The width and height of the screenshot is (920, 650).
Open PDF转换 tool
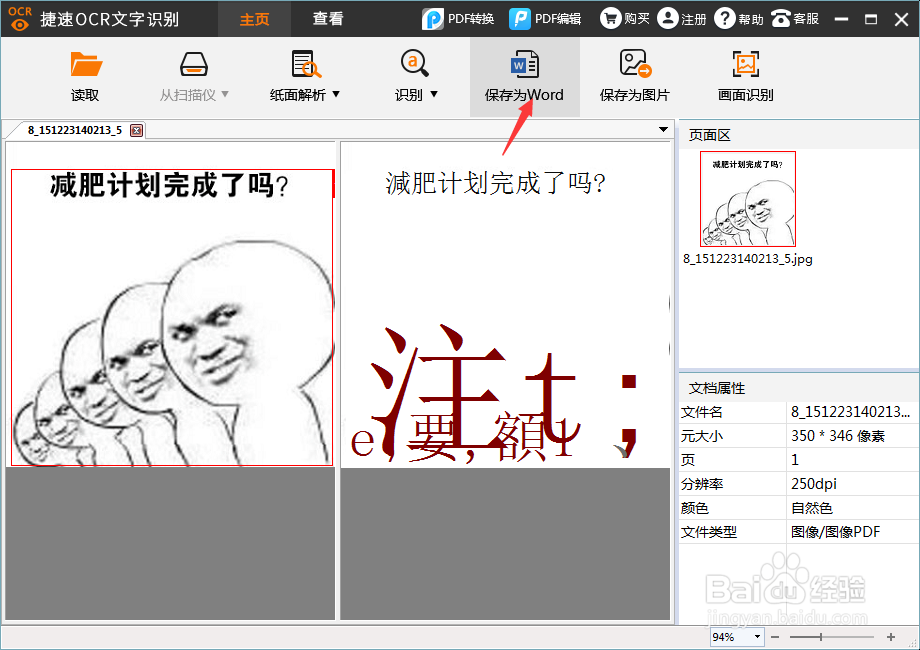tap(458, 19)
